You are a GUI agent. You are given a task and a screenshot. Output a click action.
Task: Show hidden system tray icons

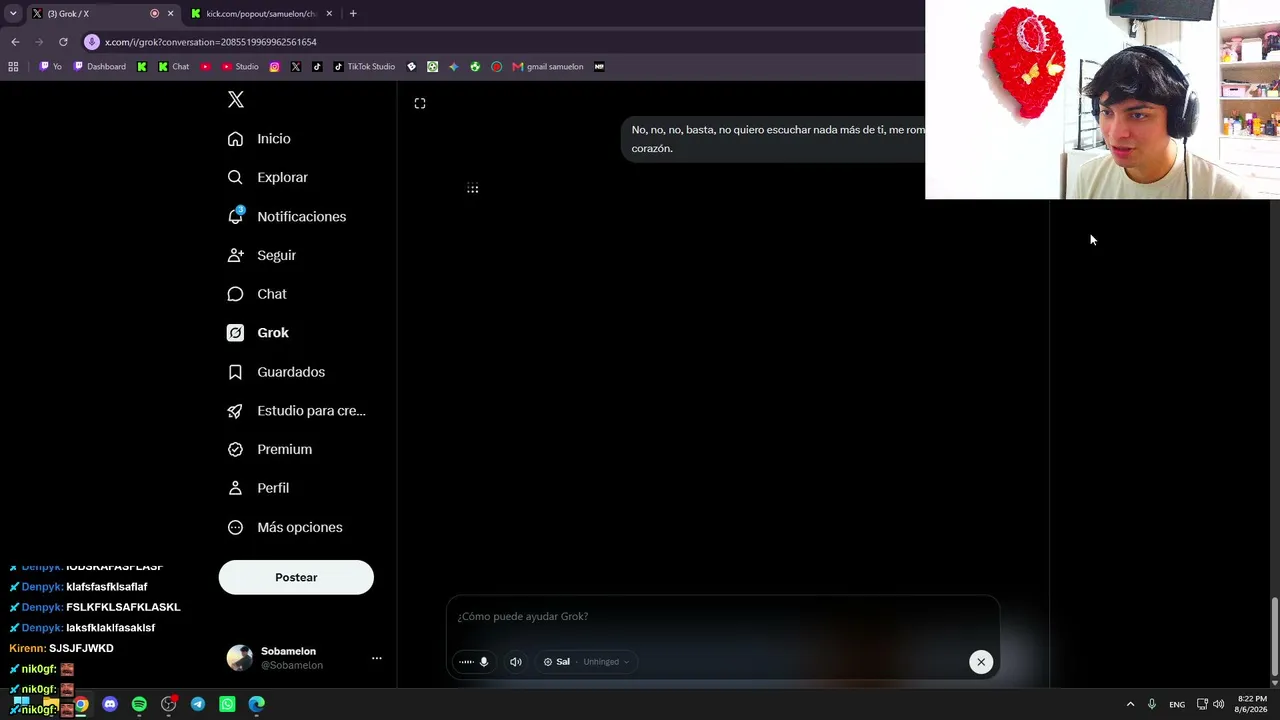(1130, 704)
